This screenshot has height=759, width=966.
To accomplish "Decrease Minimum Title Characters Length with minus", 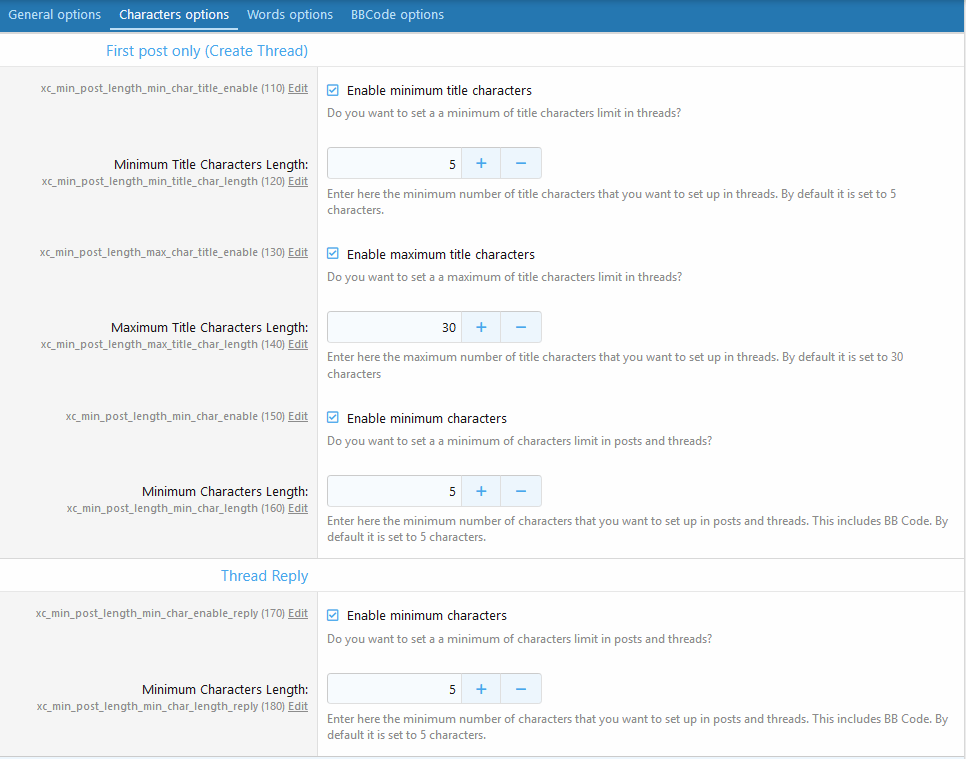I will point(521,164).
